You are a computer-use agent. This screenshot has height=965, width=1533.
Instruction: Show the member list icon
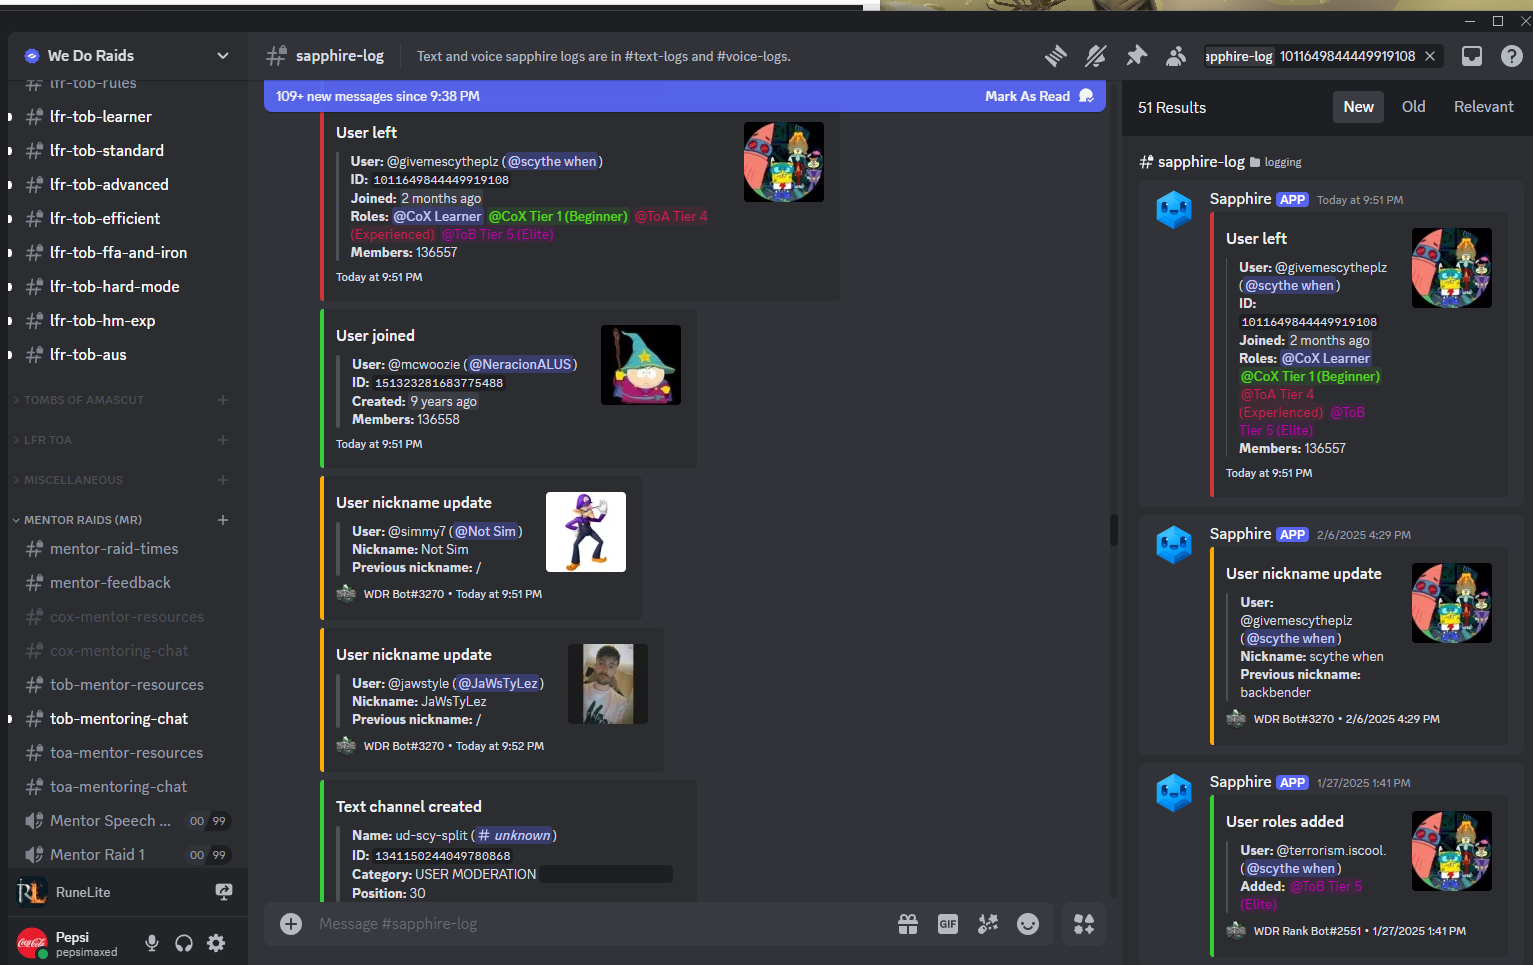(1176, 56)
